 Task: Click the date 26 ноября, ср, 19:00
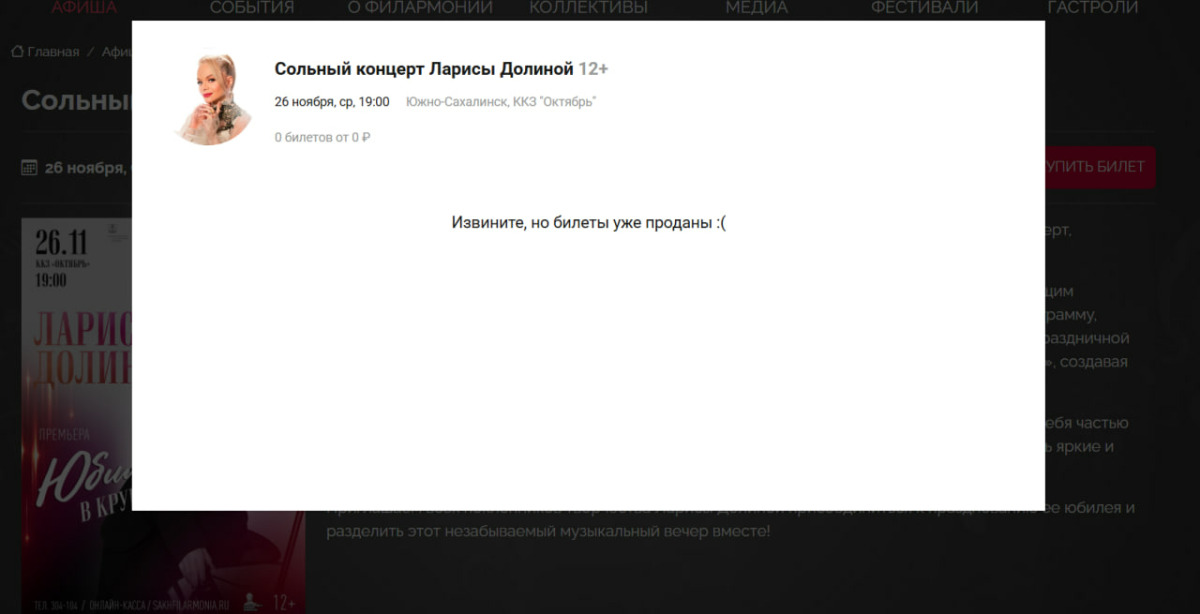click(332, 102)
